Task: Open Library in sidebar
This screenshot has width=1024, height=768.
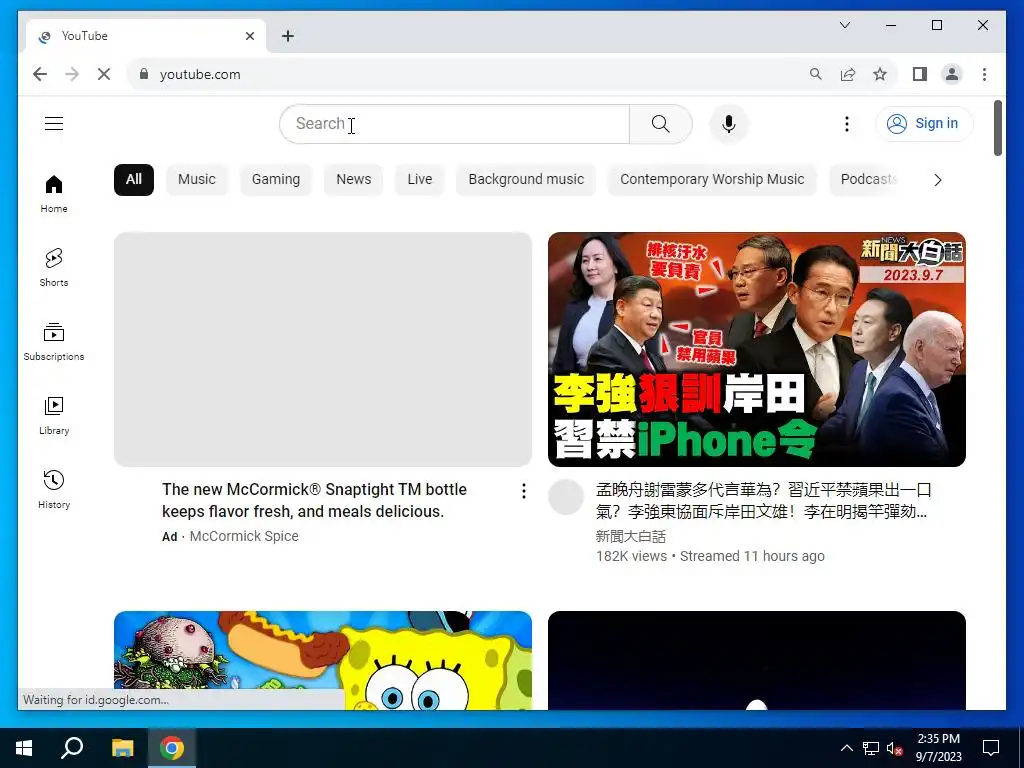Action: click(x=54, y=415)
